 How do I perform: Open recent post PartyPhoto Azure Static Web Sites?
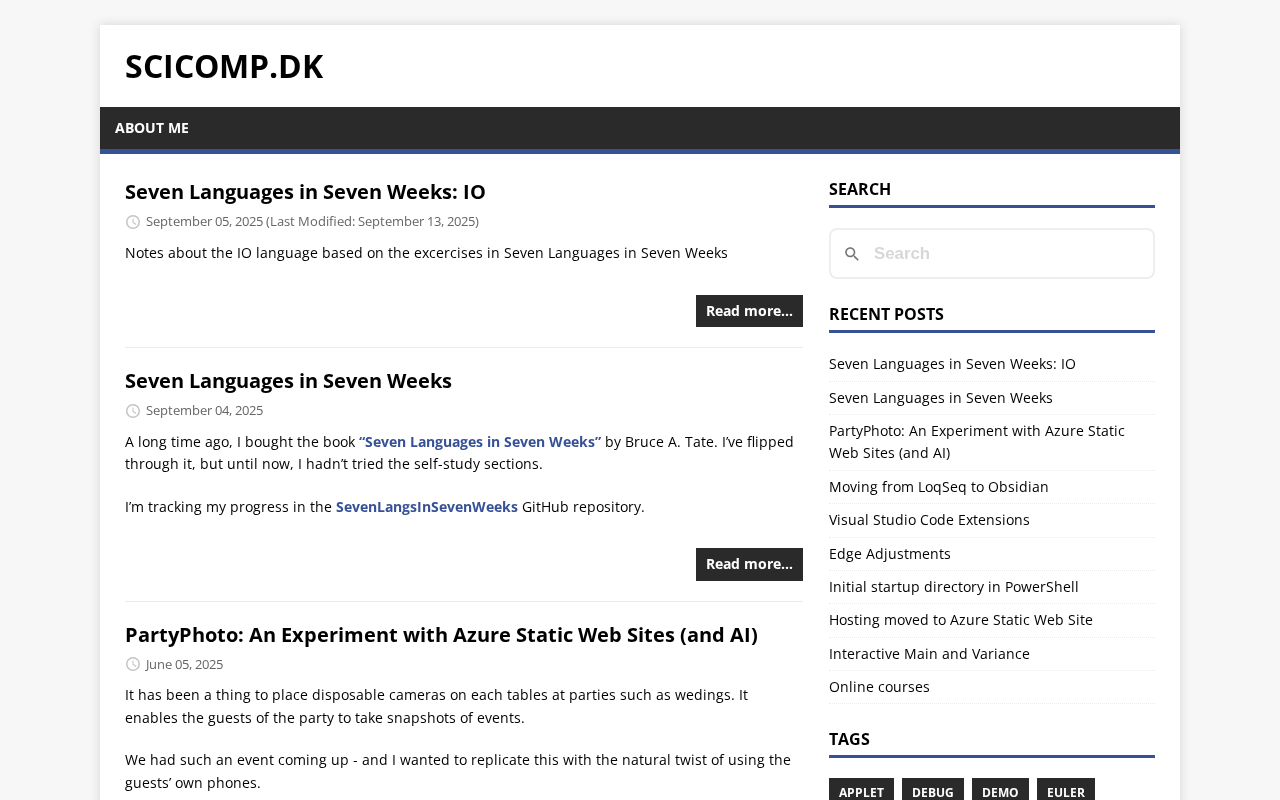[x=977, y=442]
